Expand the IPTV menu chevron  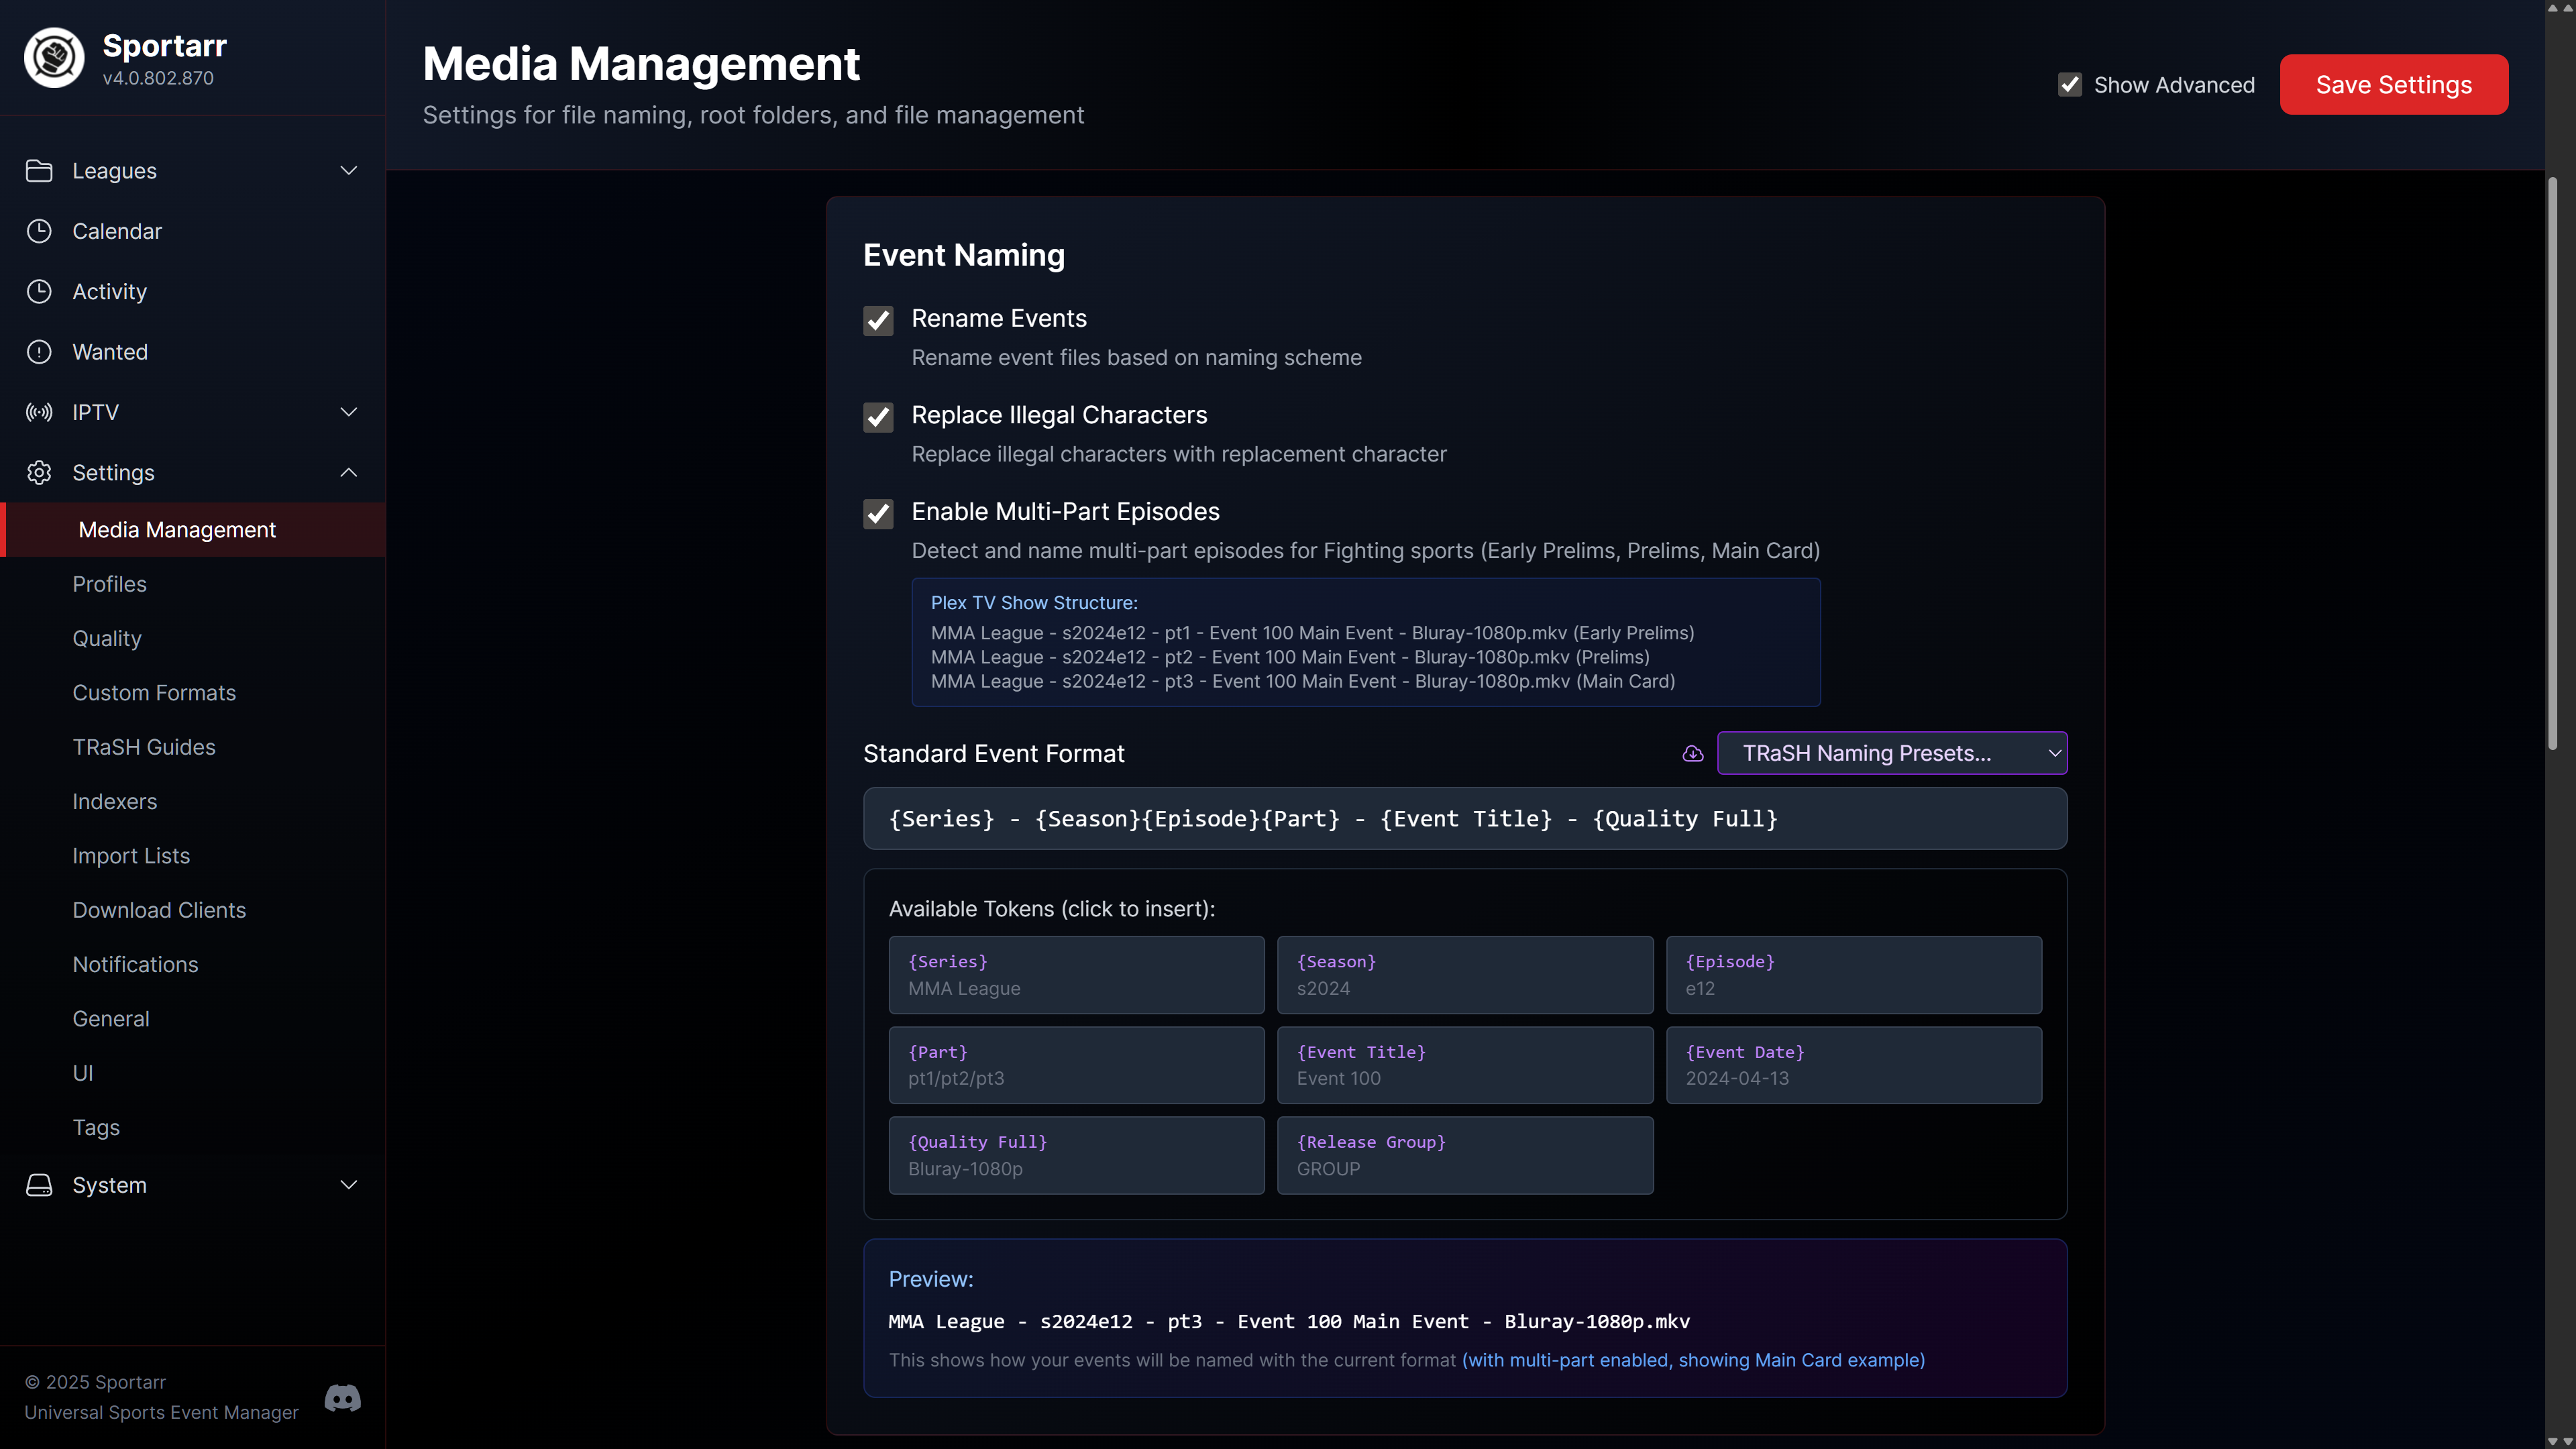click(x=348, y=412)
